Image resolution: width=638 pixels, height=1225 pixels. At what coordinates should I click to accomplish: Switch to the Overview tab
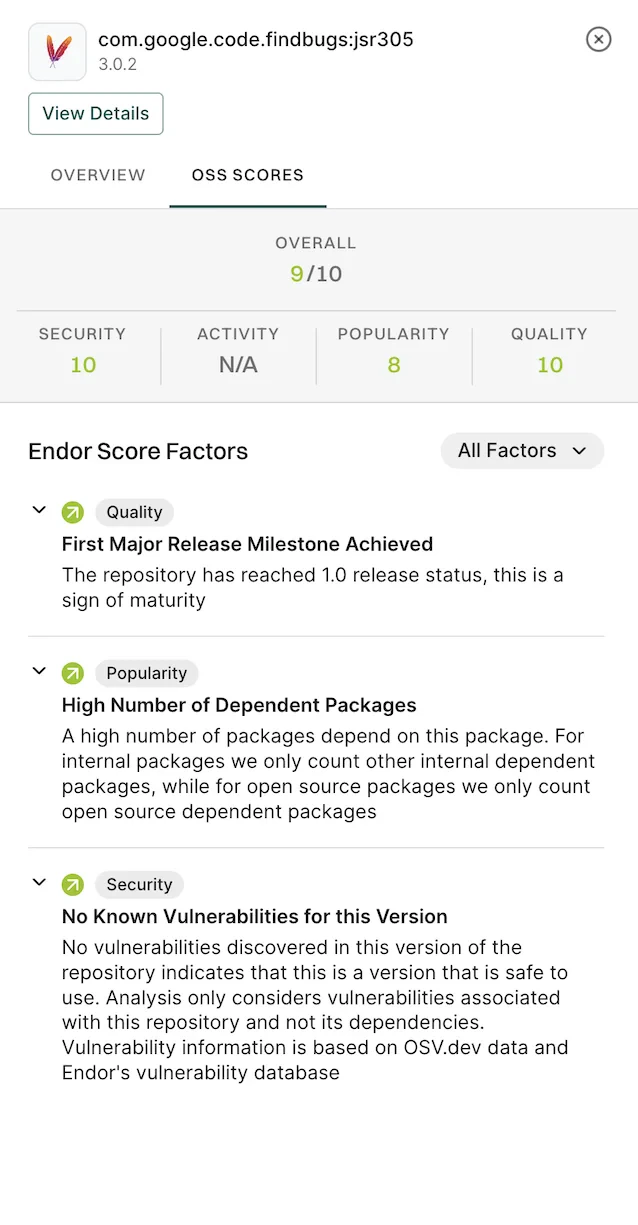[97, 175]
